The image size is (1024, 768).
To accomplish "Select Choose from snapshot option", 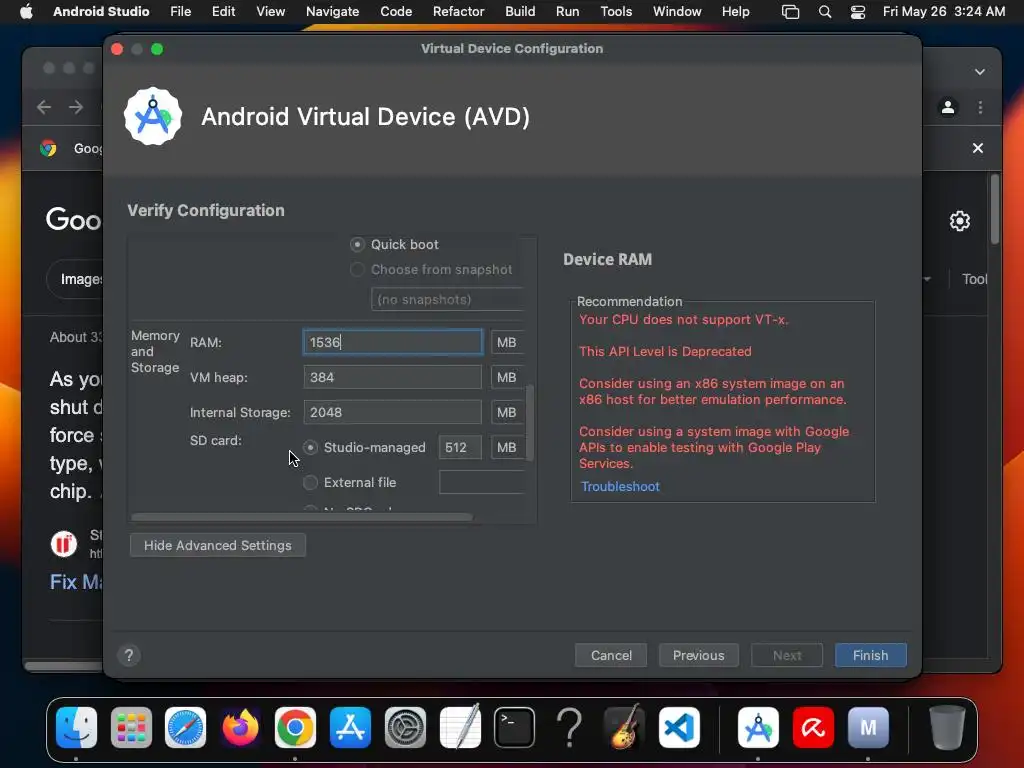I will coord(357,270).
